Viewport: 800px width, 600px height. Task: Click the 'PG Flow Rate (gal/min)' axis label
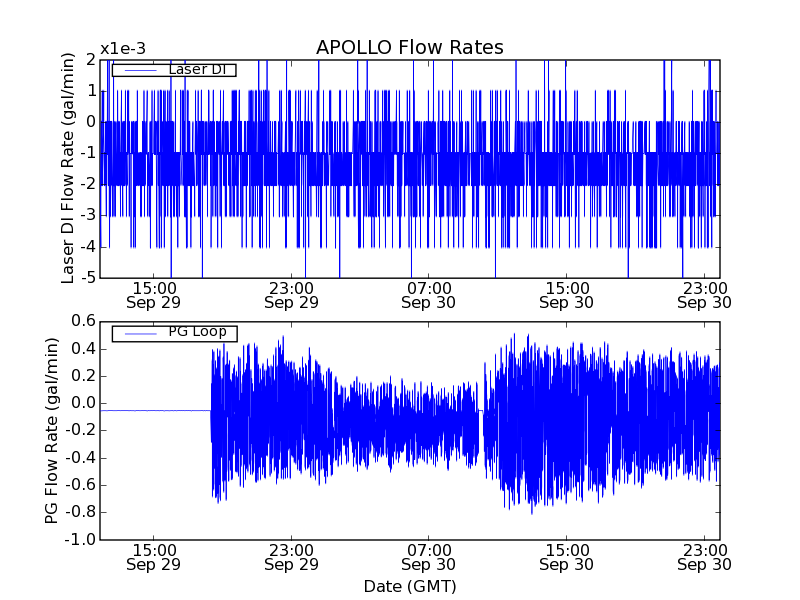click(52, 431)
